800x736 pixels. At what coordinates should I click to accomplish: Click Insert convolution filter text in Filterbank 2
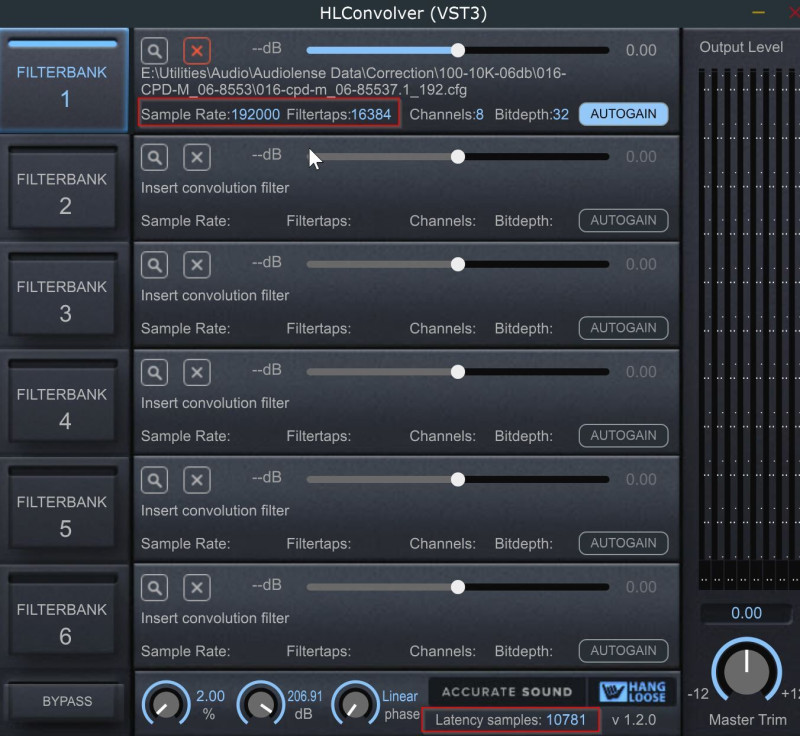pyautogui.click(x=215, y=188)
